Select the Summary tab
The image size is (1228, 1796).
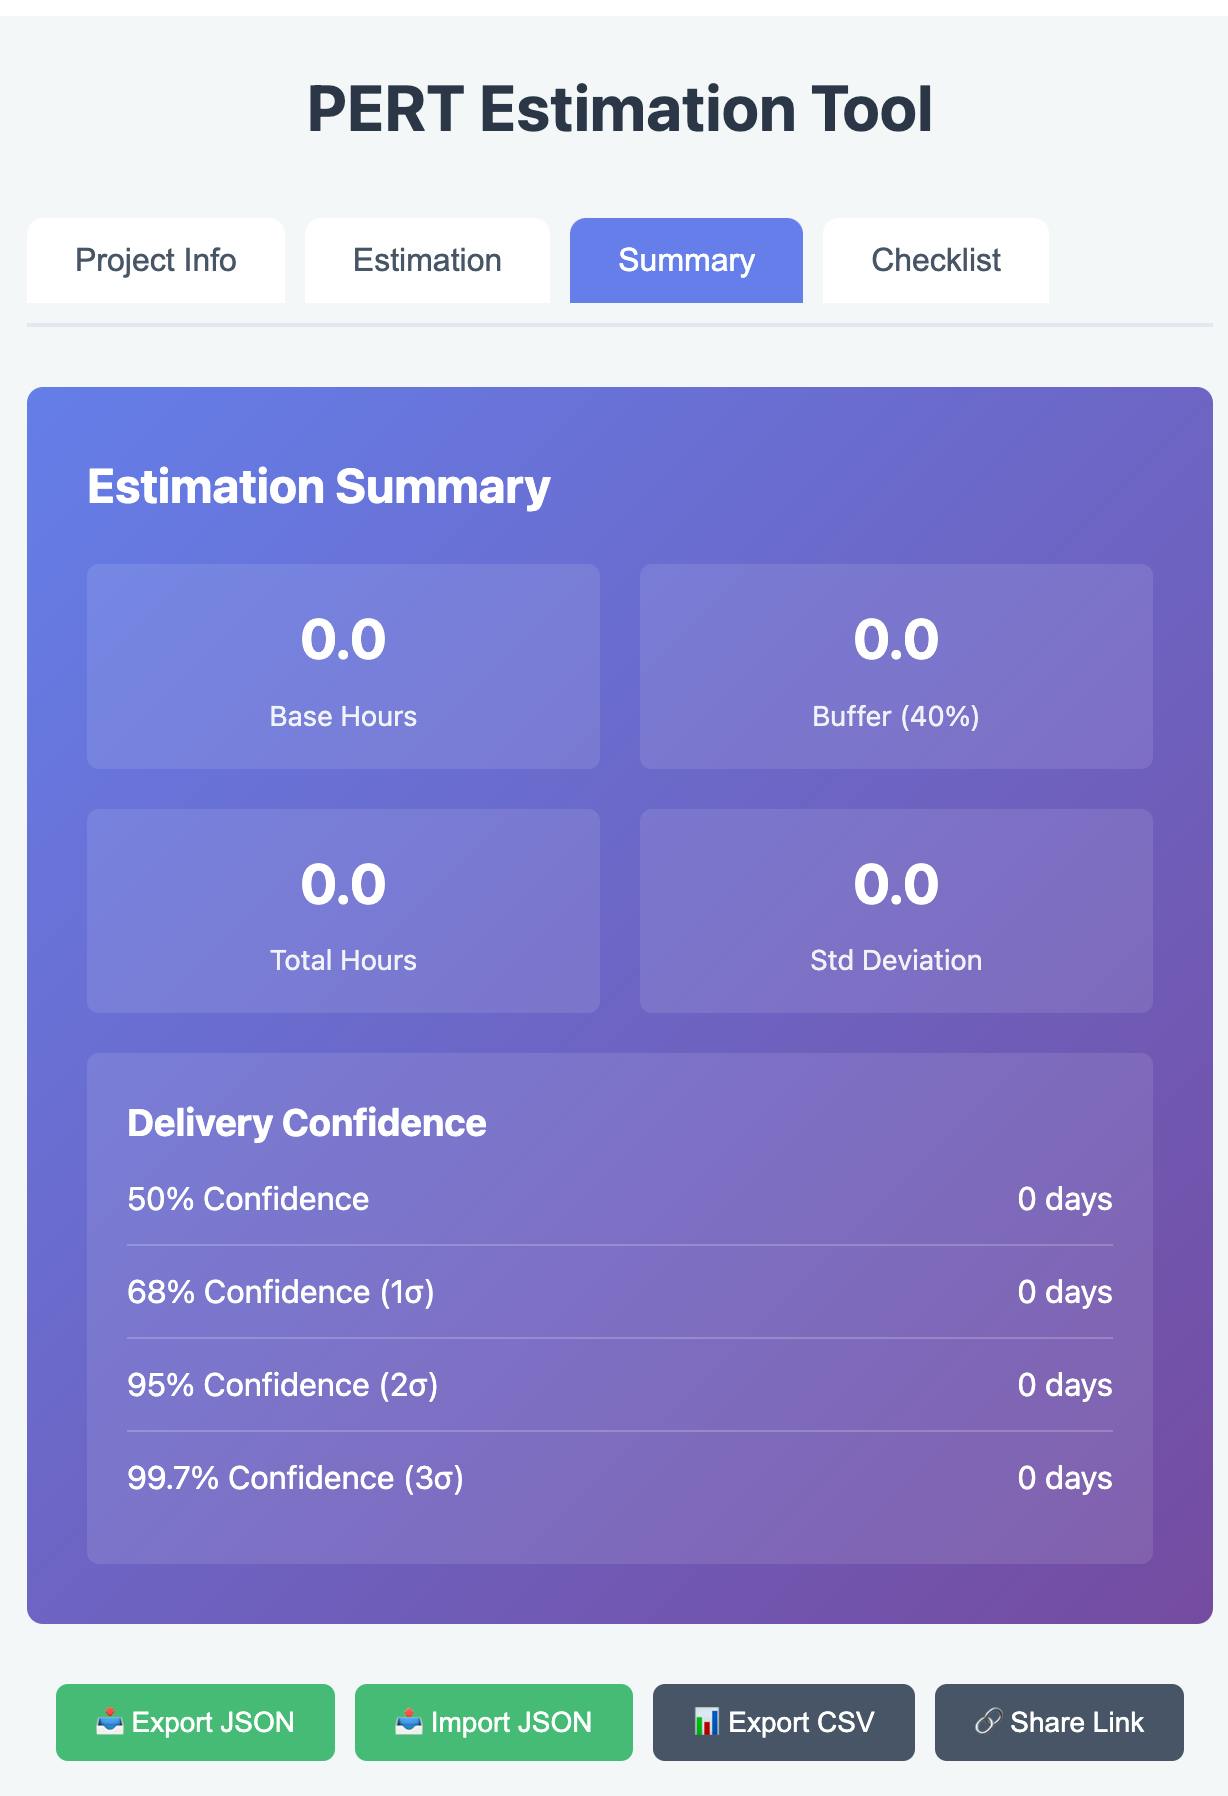pos(686,260)
